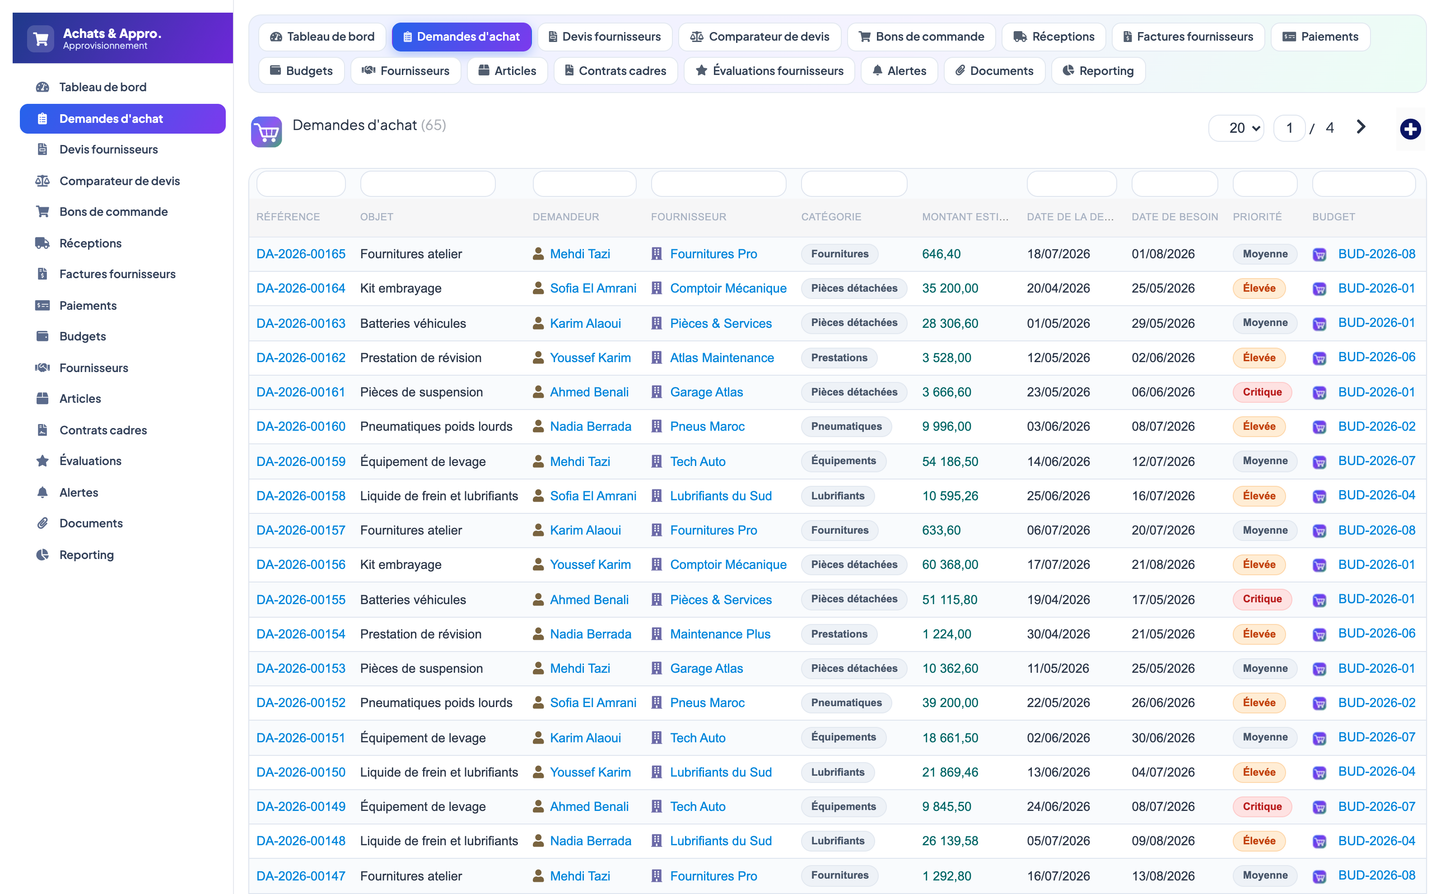Click the person icon in row DA-2026-00163
The width and height of the screenshot is (1445, 894).
coord(539,323)
